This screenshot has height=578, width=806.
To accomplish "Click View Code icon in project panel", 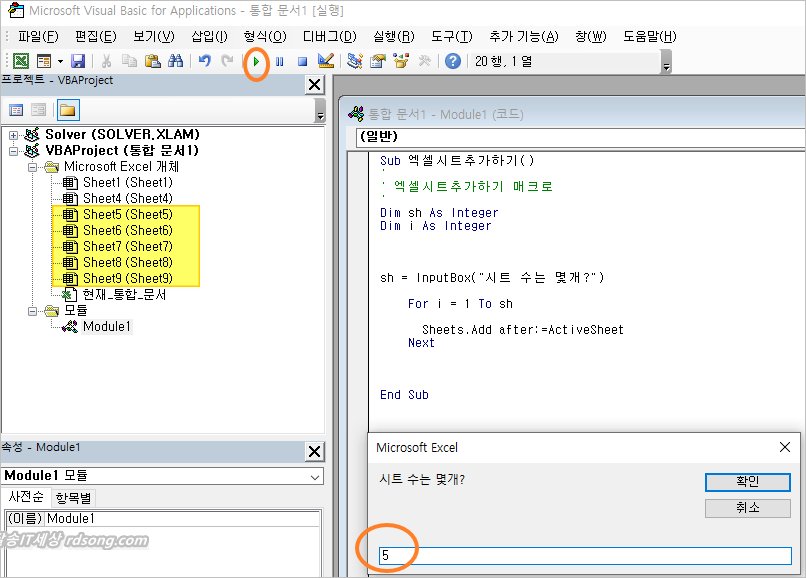I will coord(16,110).
